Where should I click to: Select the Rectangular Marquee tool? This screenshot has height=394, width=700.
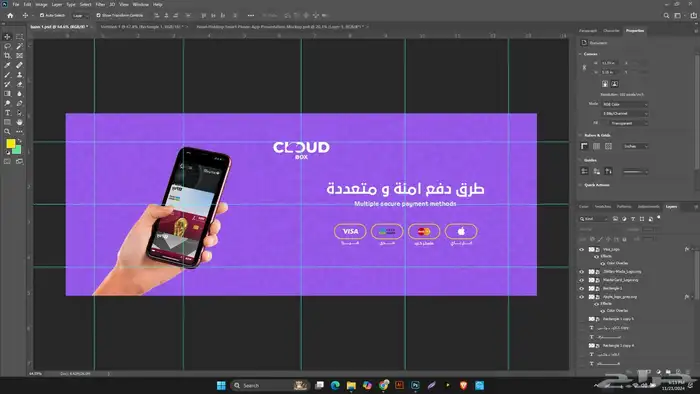(x=19, y=37)
